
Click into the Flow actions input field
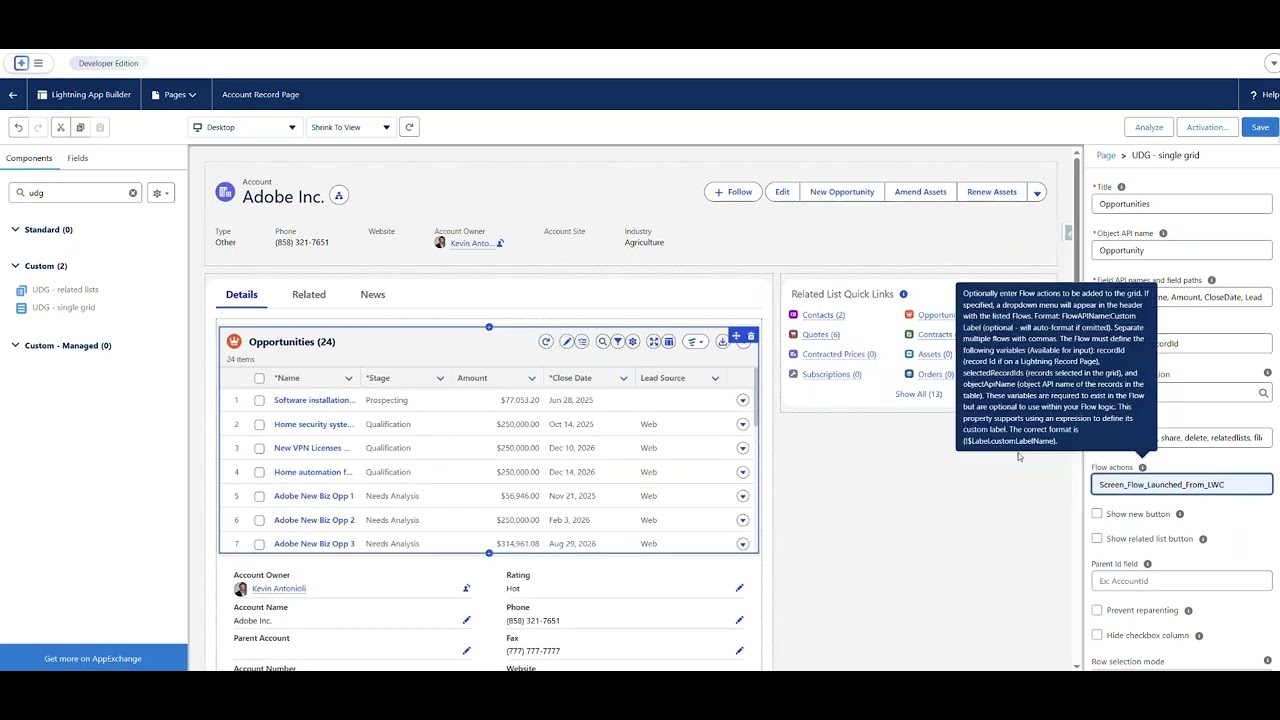pos(1182,485)
